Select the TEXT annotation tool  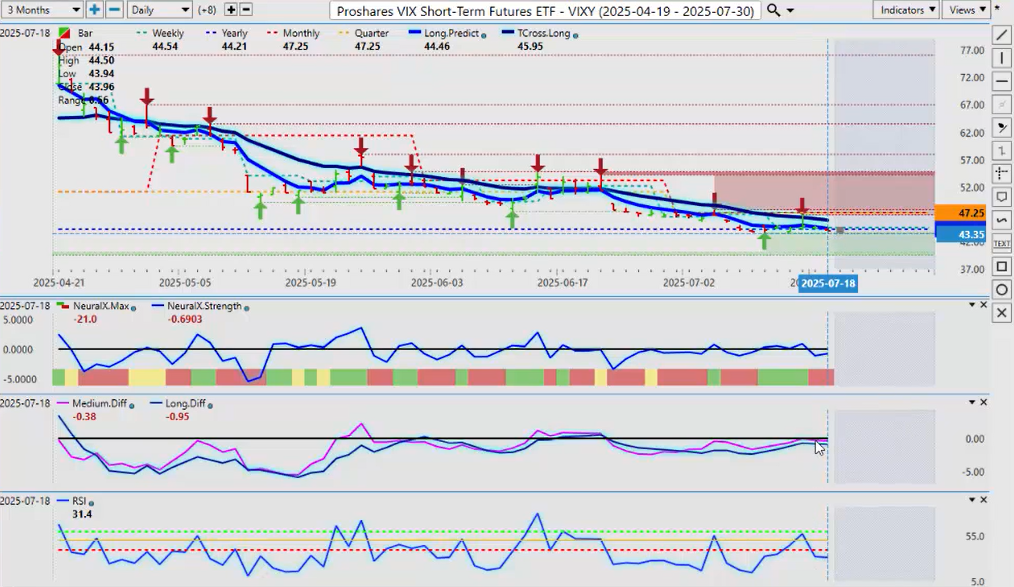click(1003, 243)
